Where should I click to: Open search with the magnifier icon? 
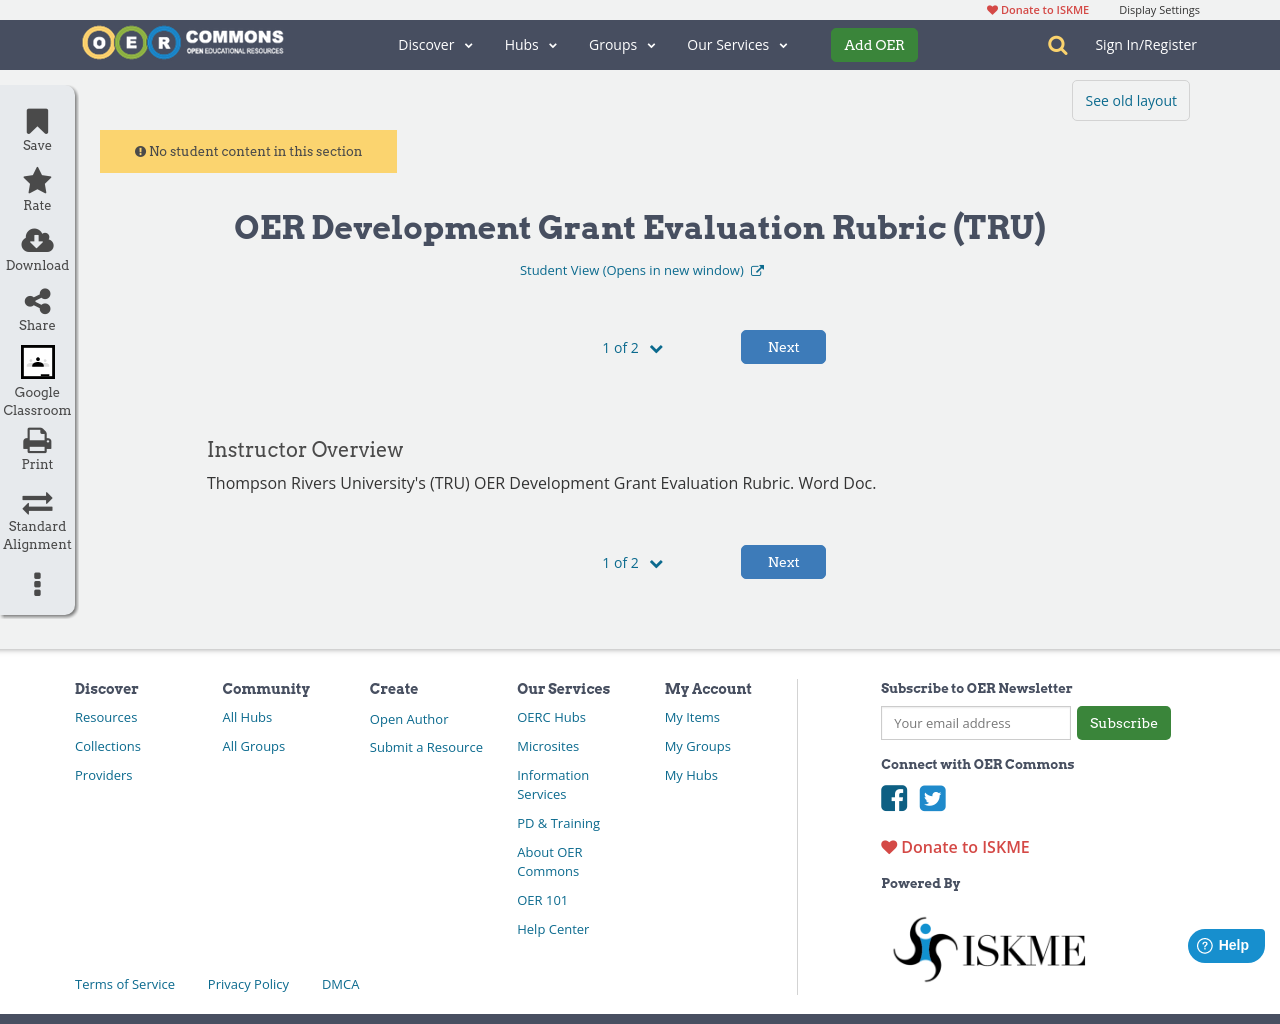(1056, 45)
